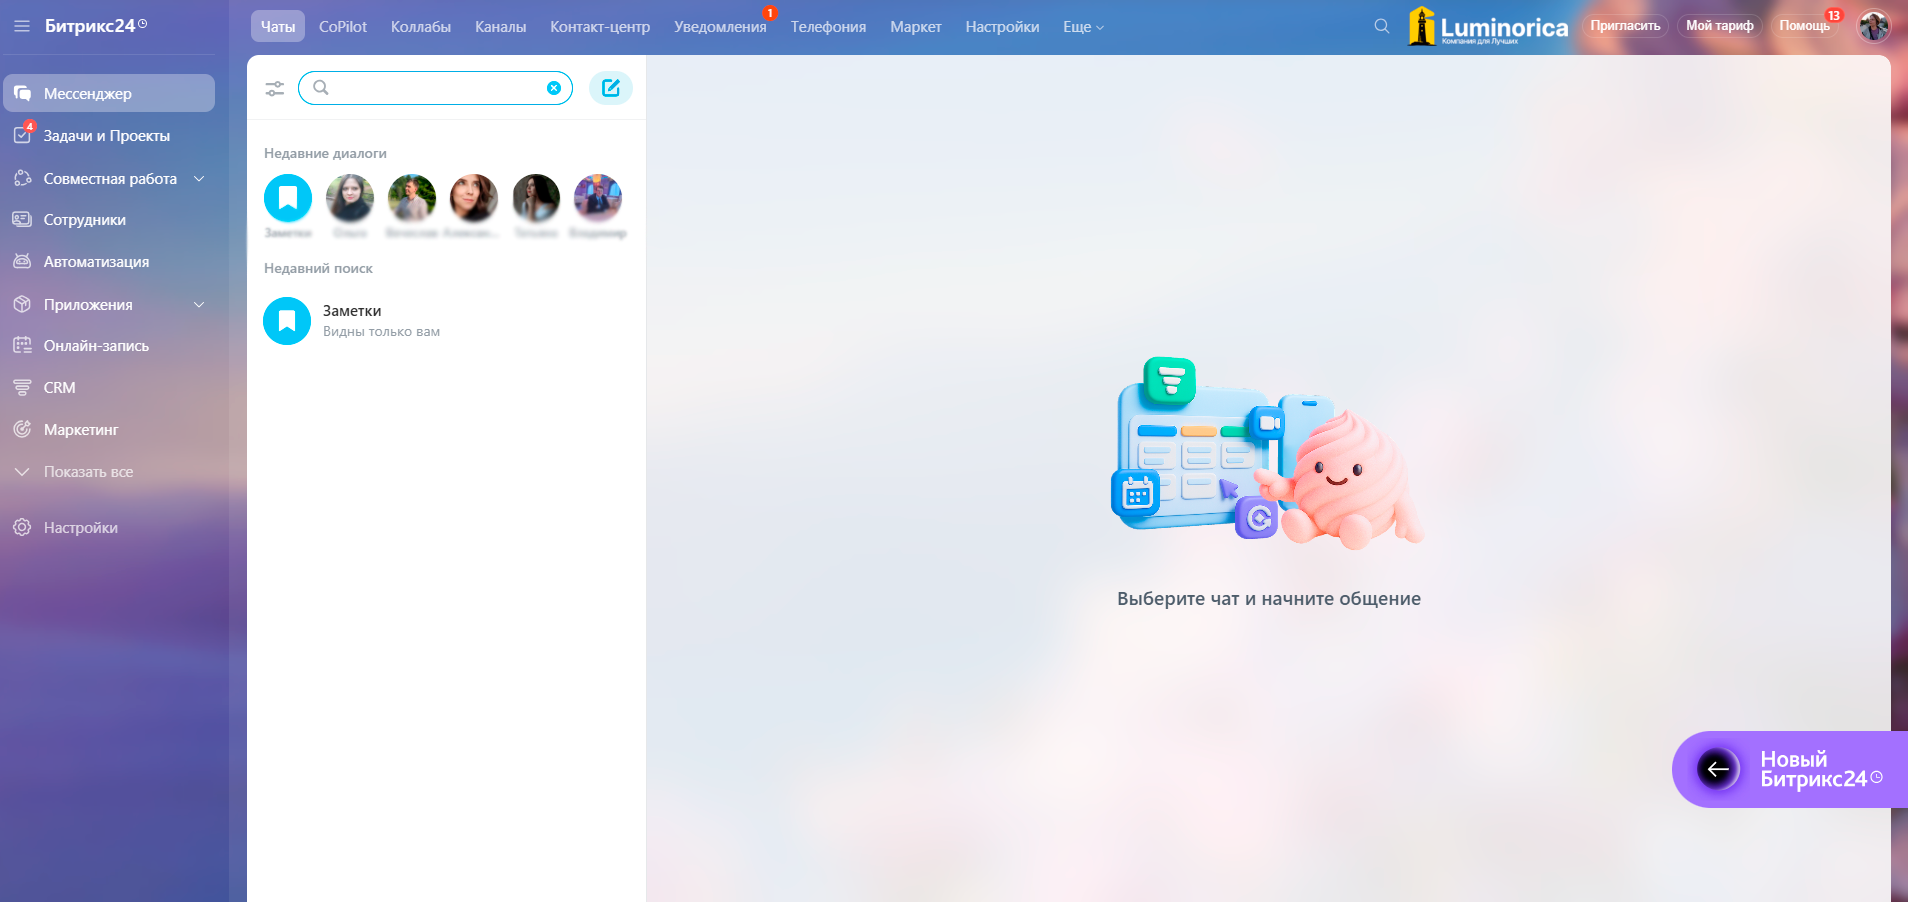This screenshot has width=1908, height=902.
Task: Open chat filter settings icon
Action: click(274, 89)
